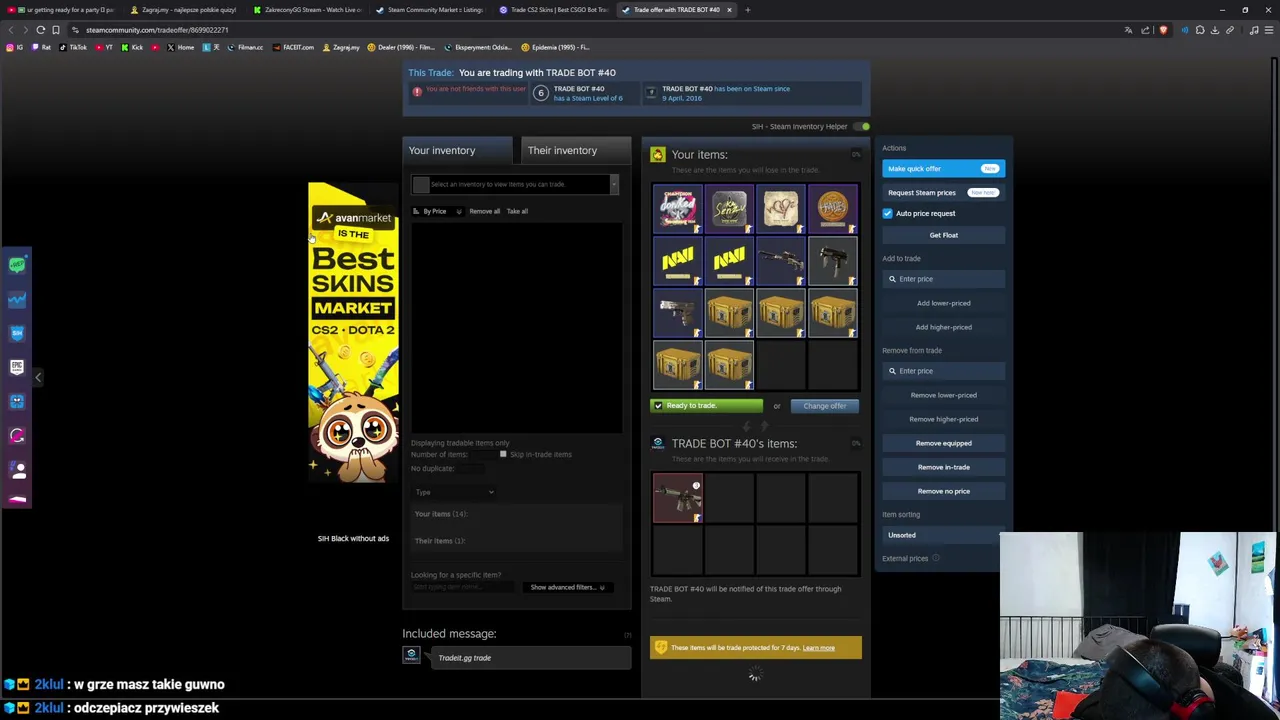Open a new browser tab
This screenshot has height=720, width=1280.
pos(747,10)
